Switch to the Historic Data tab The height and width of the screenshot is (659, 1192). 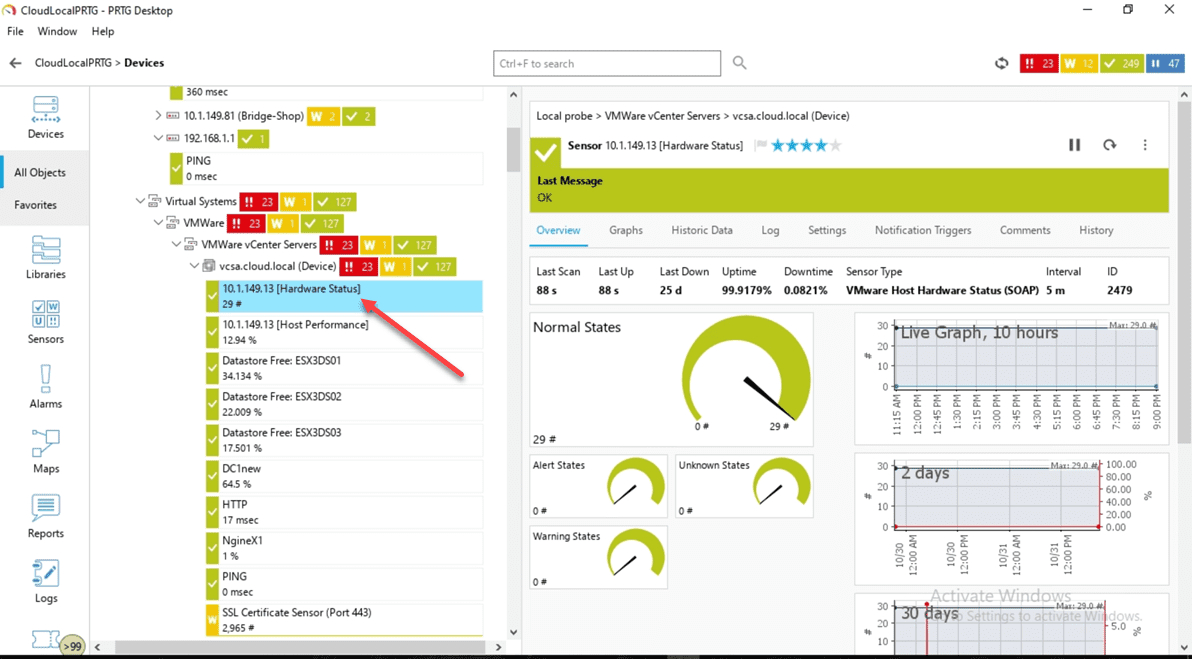[702, 230]
